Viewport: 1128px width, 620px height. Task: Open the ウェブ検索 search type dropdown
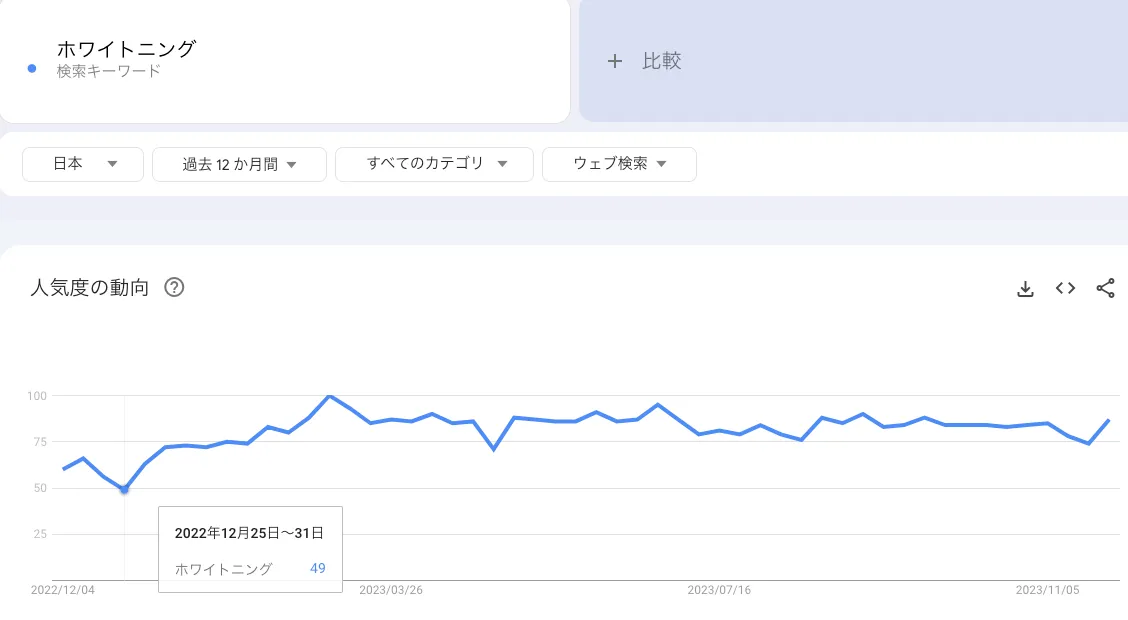coord(619,164)
